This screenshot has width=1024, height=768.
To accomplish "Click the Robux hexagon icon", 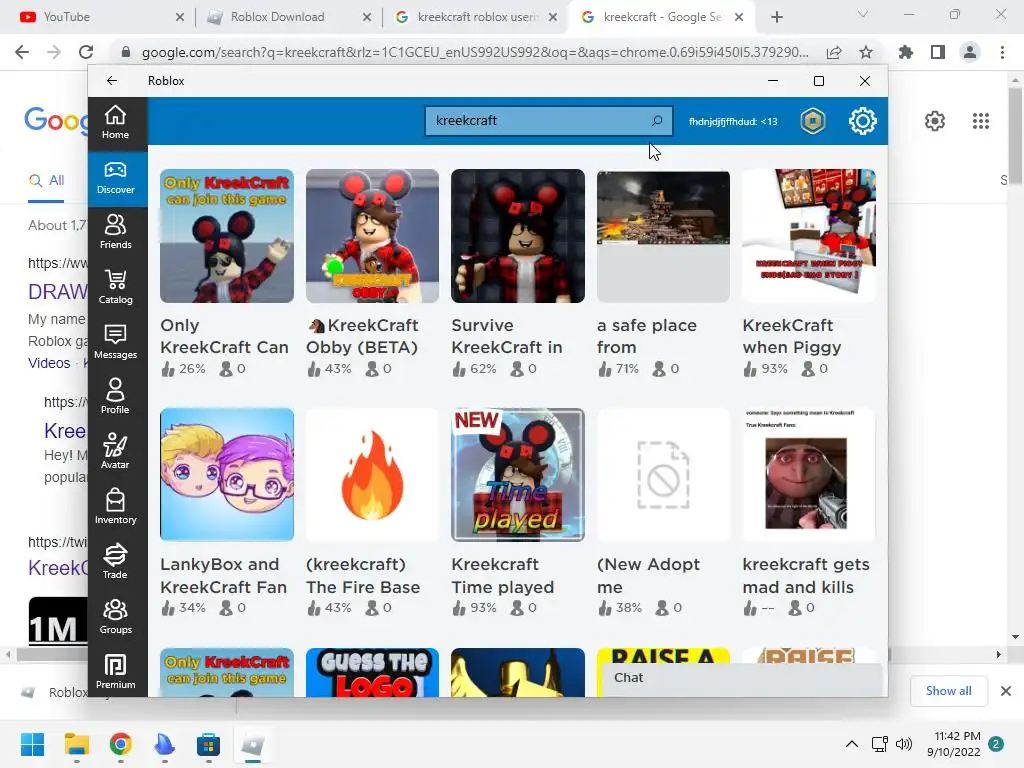I will click(813, 121).
